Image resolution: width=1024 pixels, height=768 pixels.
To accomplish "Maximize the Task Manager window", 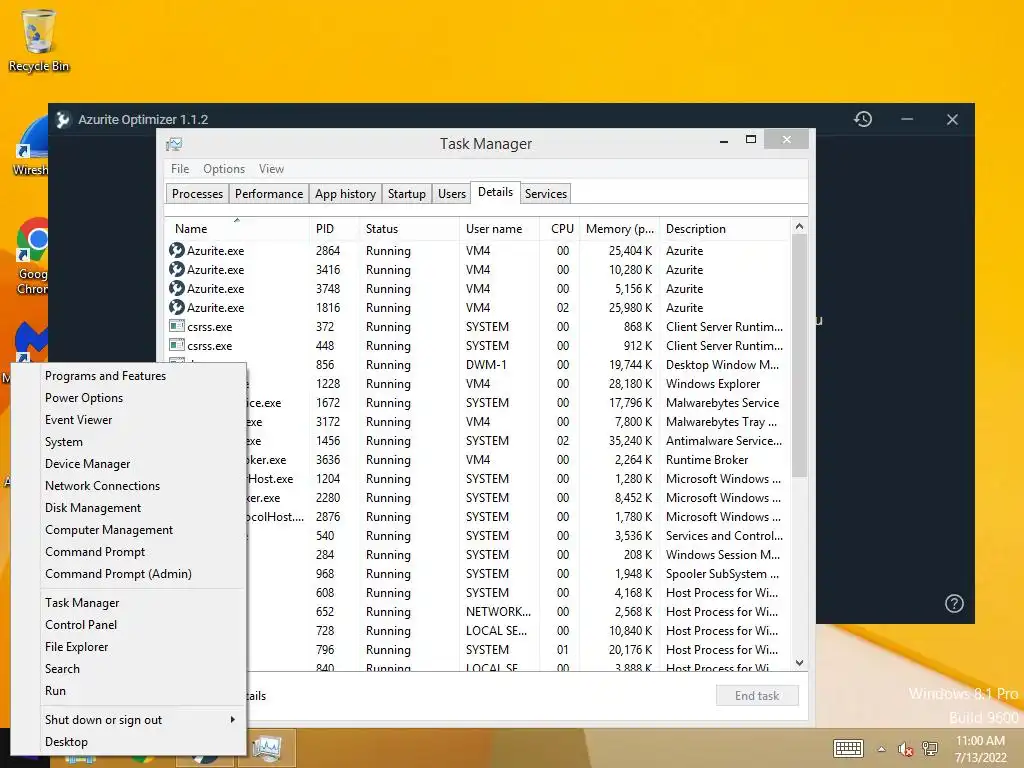I will tap(751, 139).
